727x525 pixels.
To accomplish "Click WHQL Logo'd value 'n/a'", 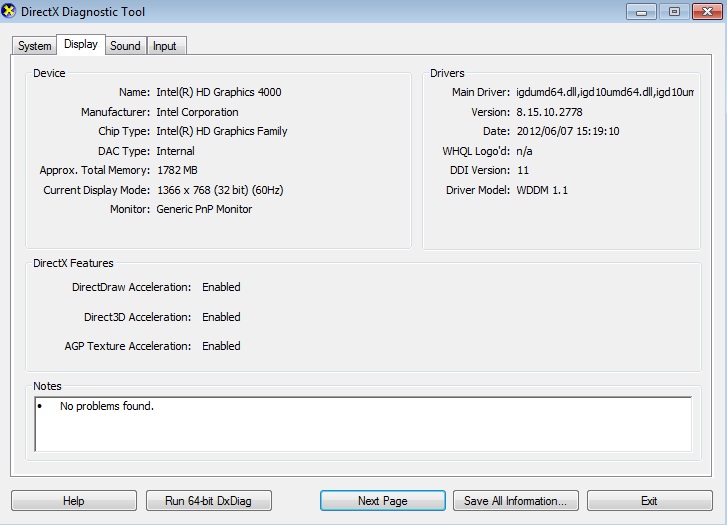I will pyautogui.click(x=524, y=151).
